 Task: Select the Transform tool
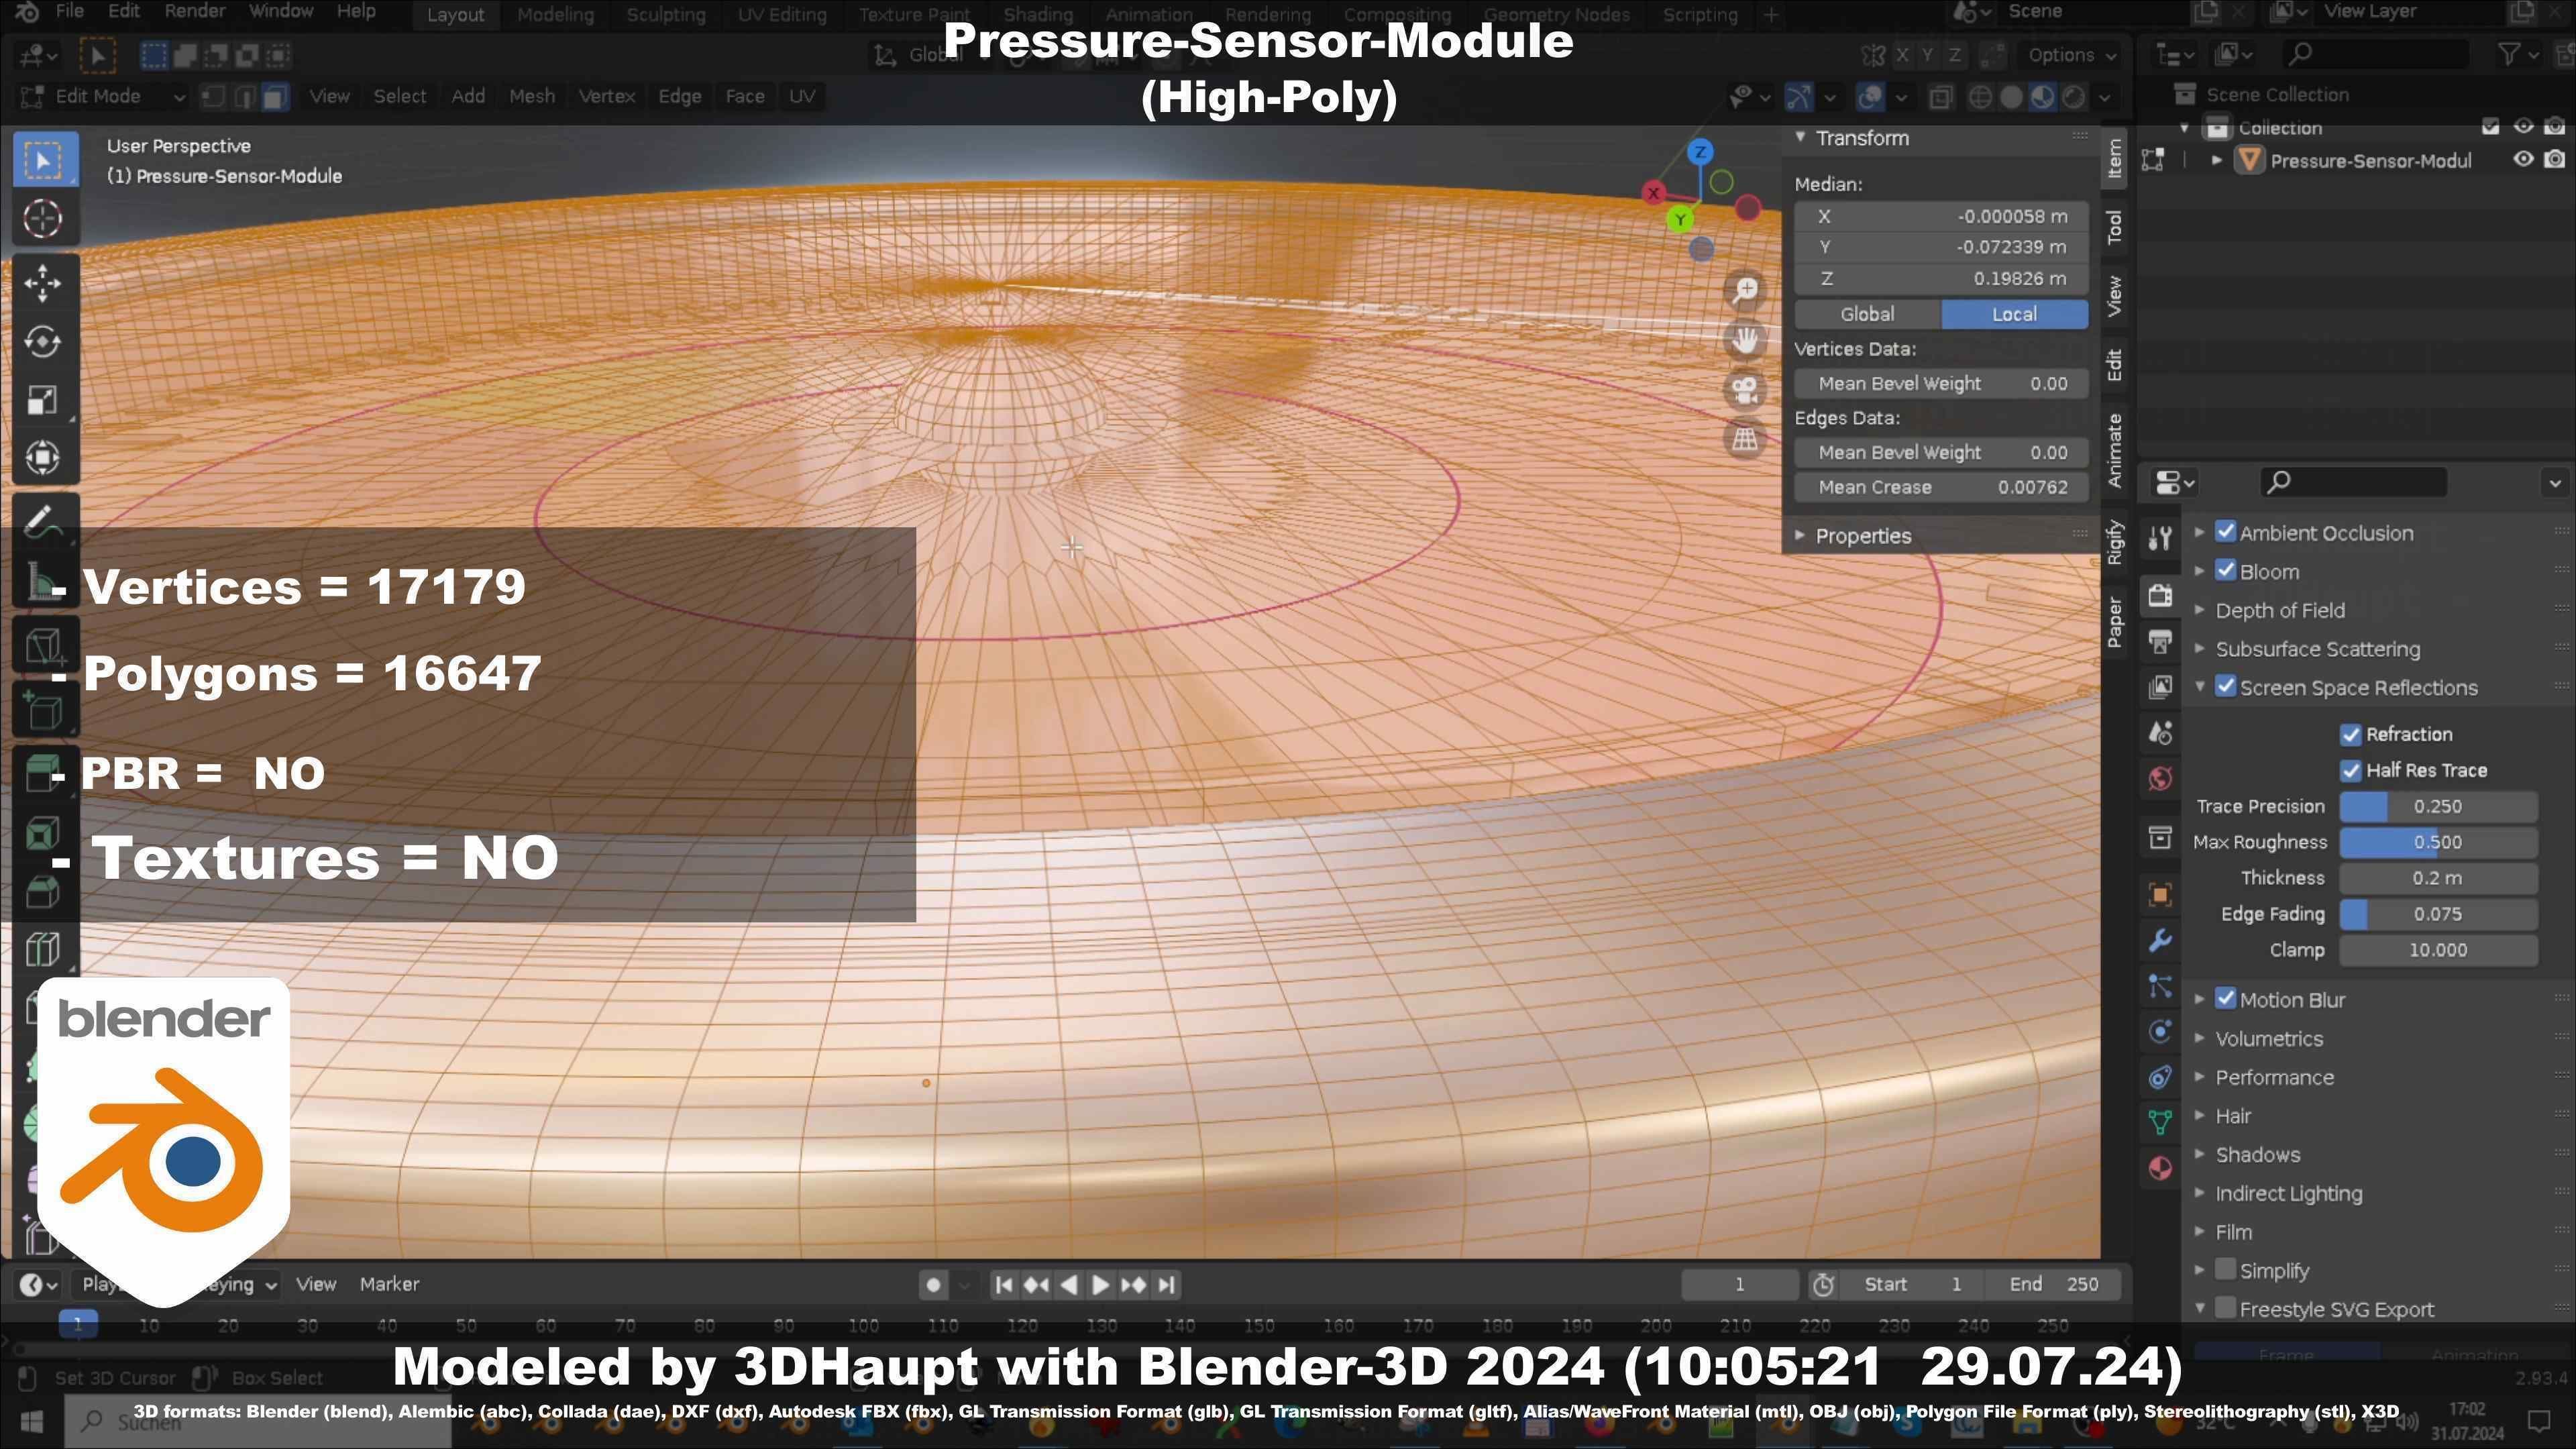43,458
